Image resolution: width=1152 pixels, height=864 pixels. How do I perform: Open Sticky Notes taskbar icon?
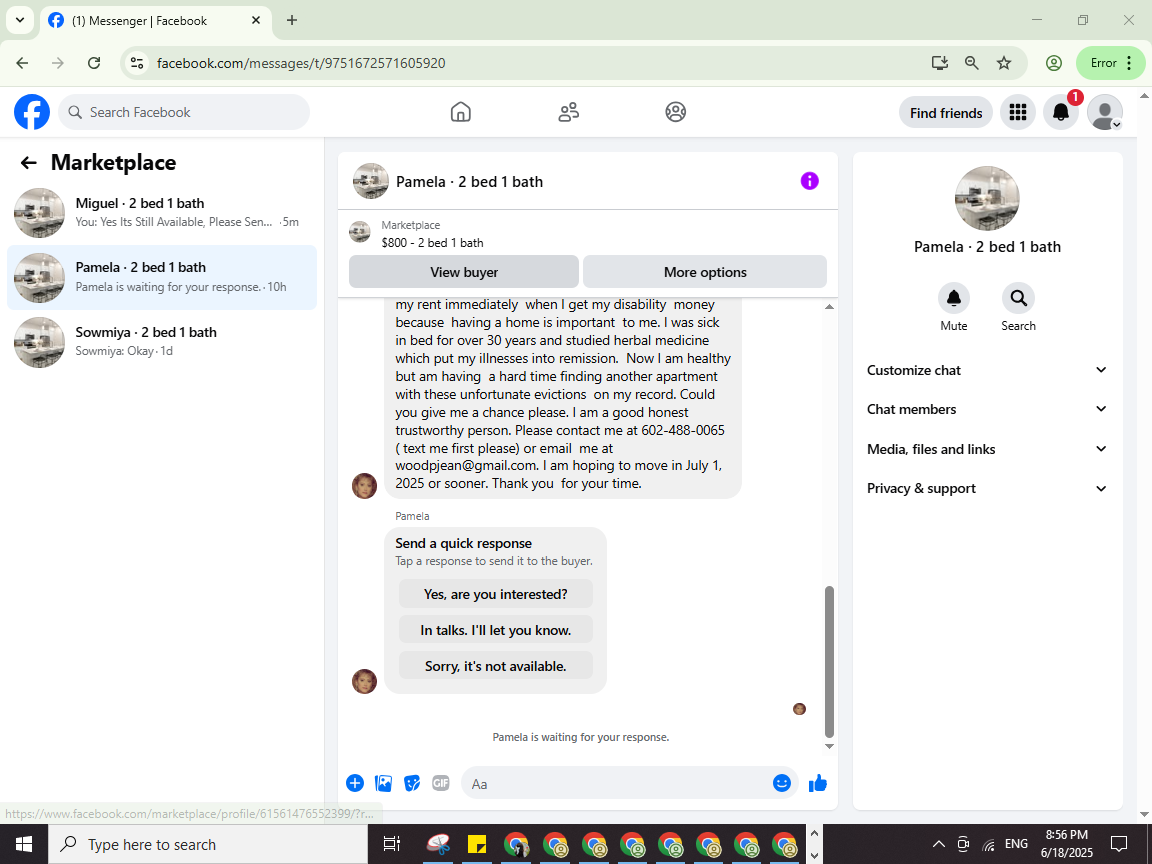pos(478,844)
